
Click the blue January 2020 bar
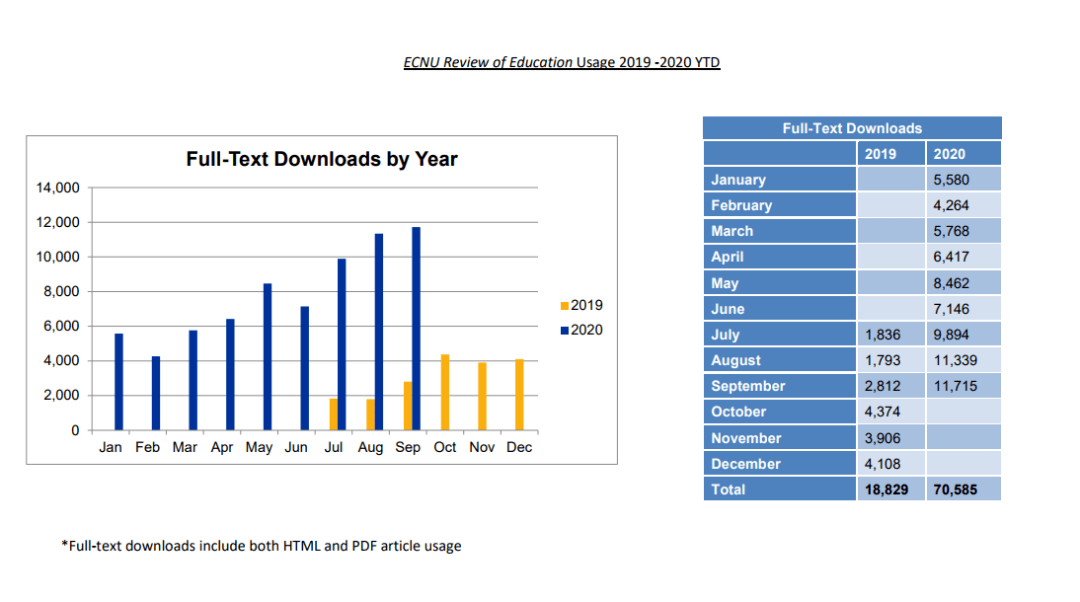point(119,382)
